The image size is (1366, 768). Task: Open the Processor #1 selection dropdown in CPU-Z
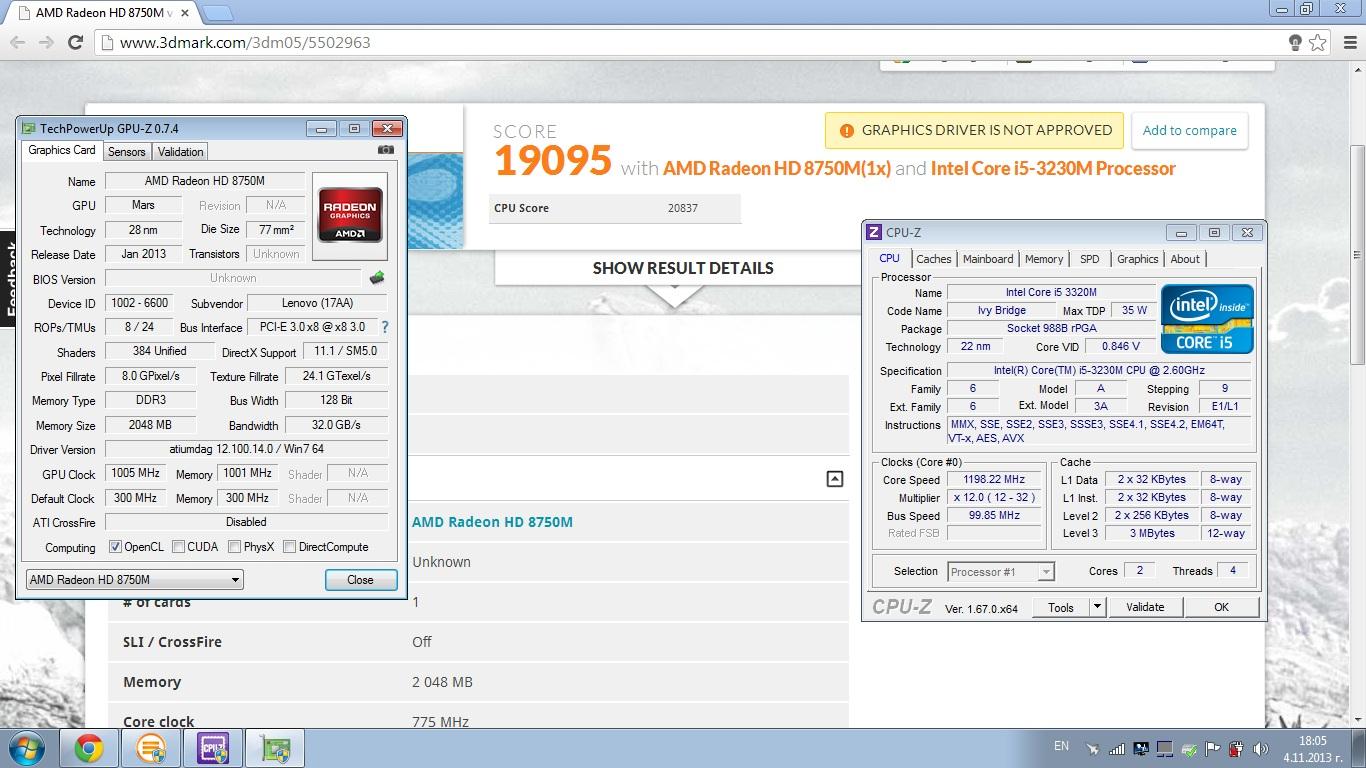click(1000, 572)
